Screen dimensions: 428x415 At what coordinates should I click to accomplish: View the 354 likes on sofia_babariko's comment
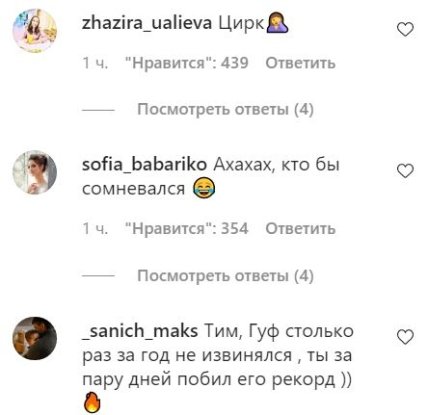(187, 229)
